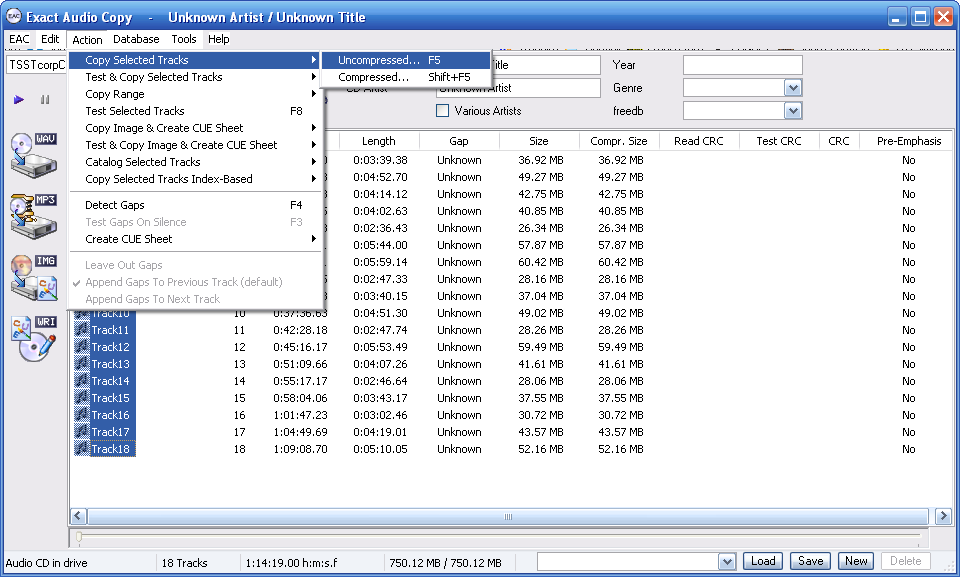Click the WAV uncompressed copy icon
The height and width of the screenshot is (577, 960).
(x=34, y=155)
